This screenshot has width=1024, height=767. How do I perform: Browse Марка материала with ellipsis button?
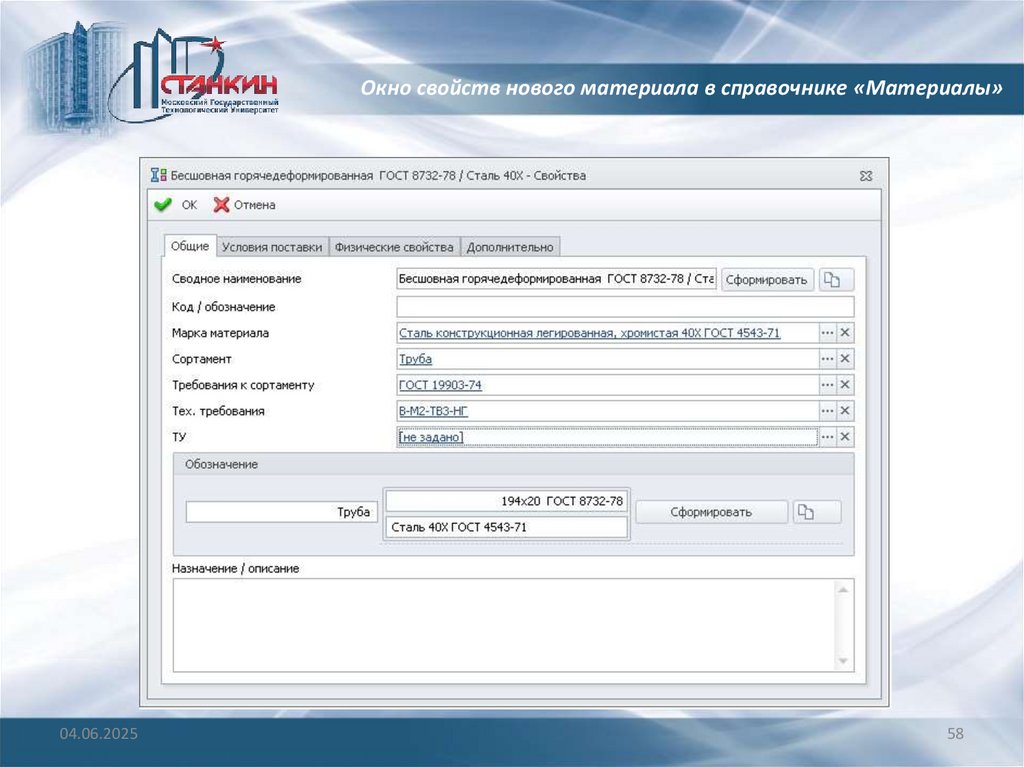[x=827, y=333]
